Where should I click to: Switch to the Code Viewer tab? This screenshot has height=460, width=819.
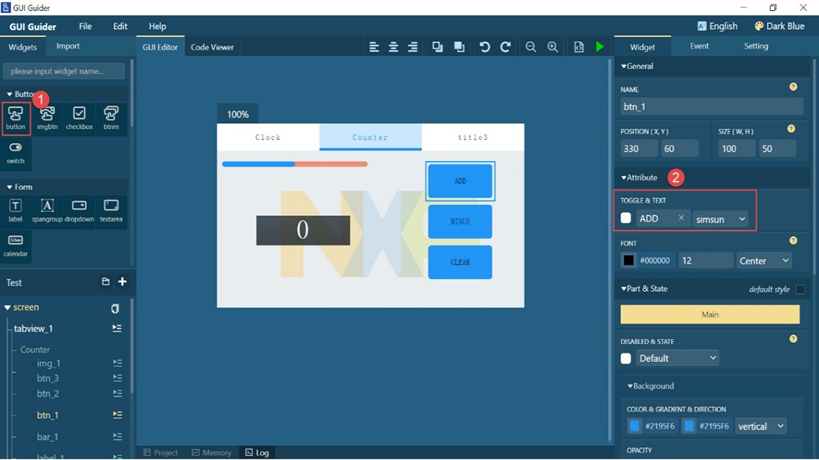212,47
